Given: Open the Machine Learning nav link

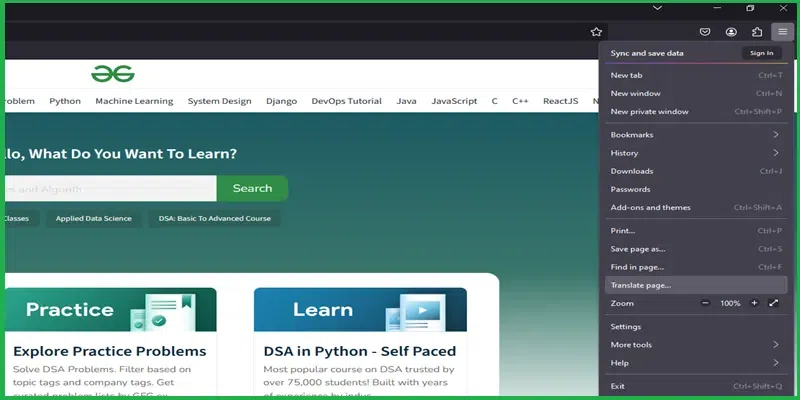Looking at the screenshot, I should point(134,101).
